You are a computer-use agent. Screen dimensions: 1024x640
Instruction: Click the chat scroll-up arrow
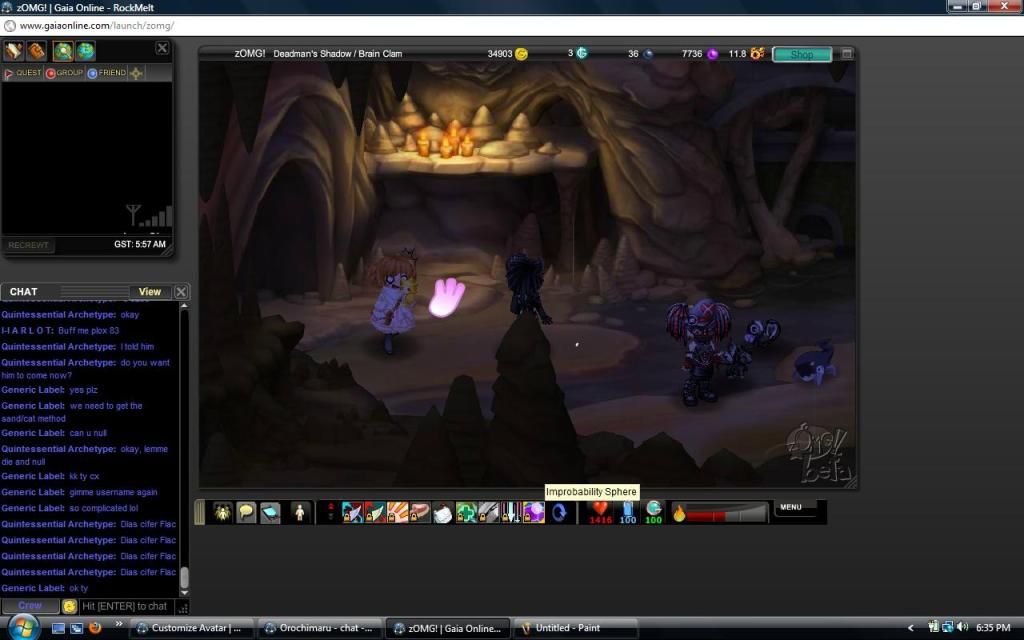click(184, 306)
